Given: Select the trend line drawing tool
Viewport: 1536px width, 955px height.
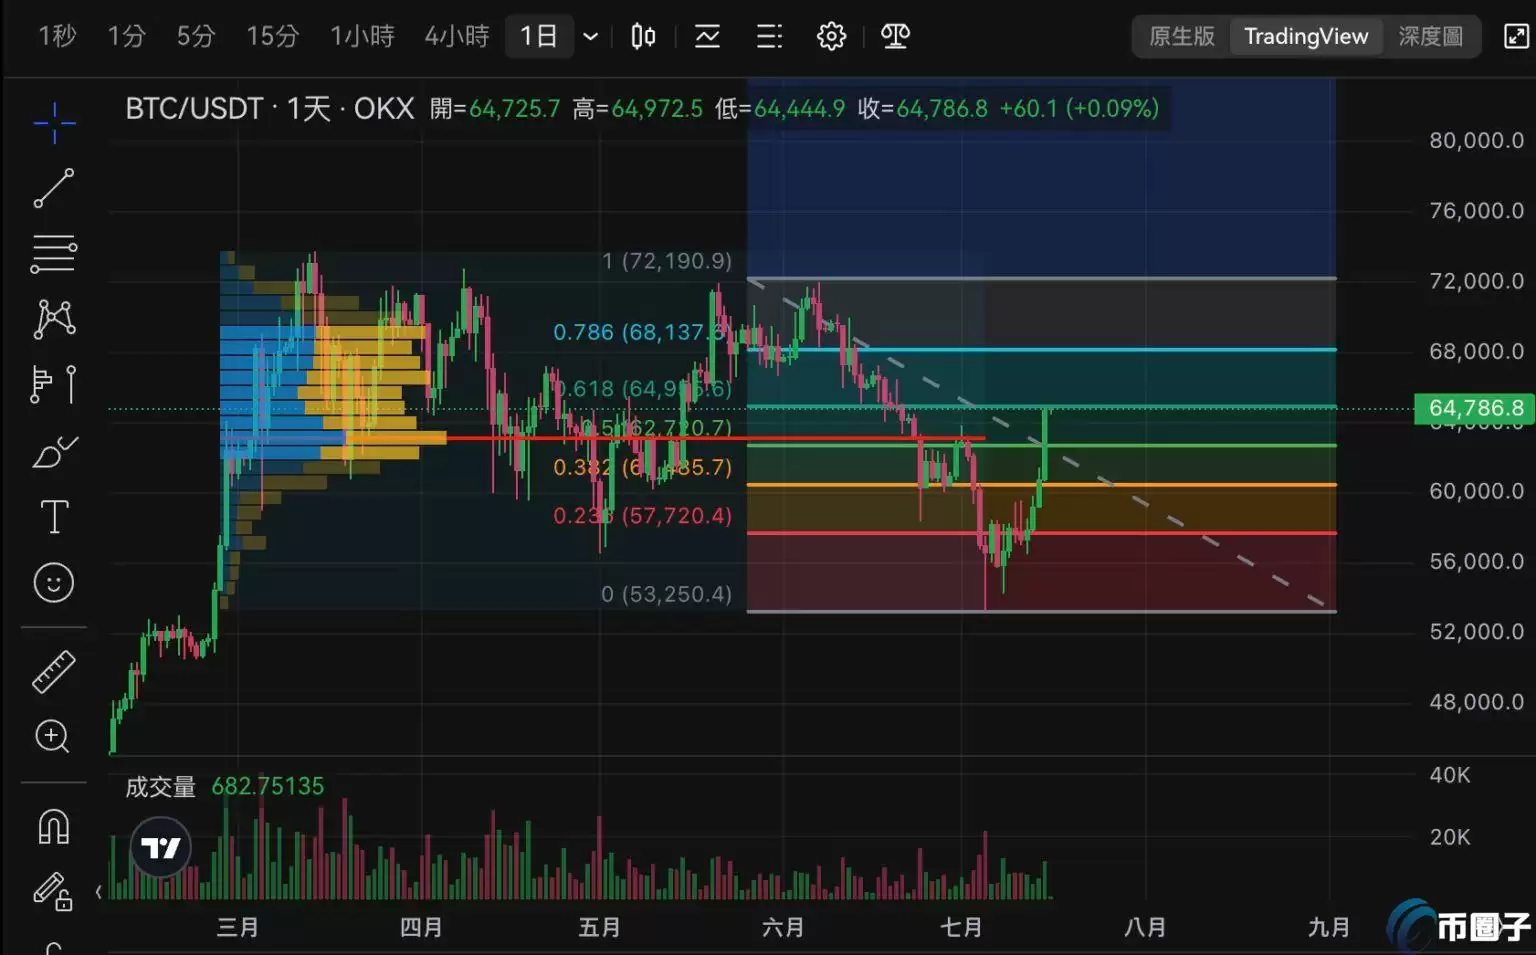Looking at the screenshot, I should (53, 188).
